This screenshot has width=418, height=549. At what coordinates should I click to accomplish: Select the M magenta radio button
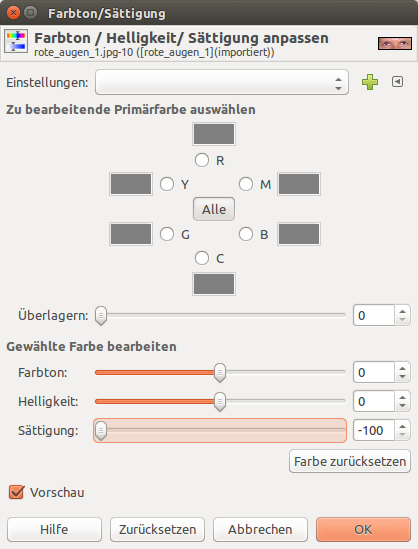(x=246, y=184)
